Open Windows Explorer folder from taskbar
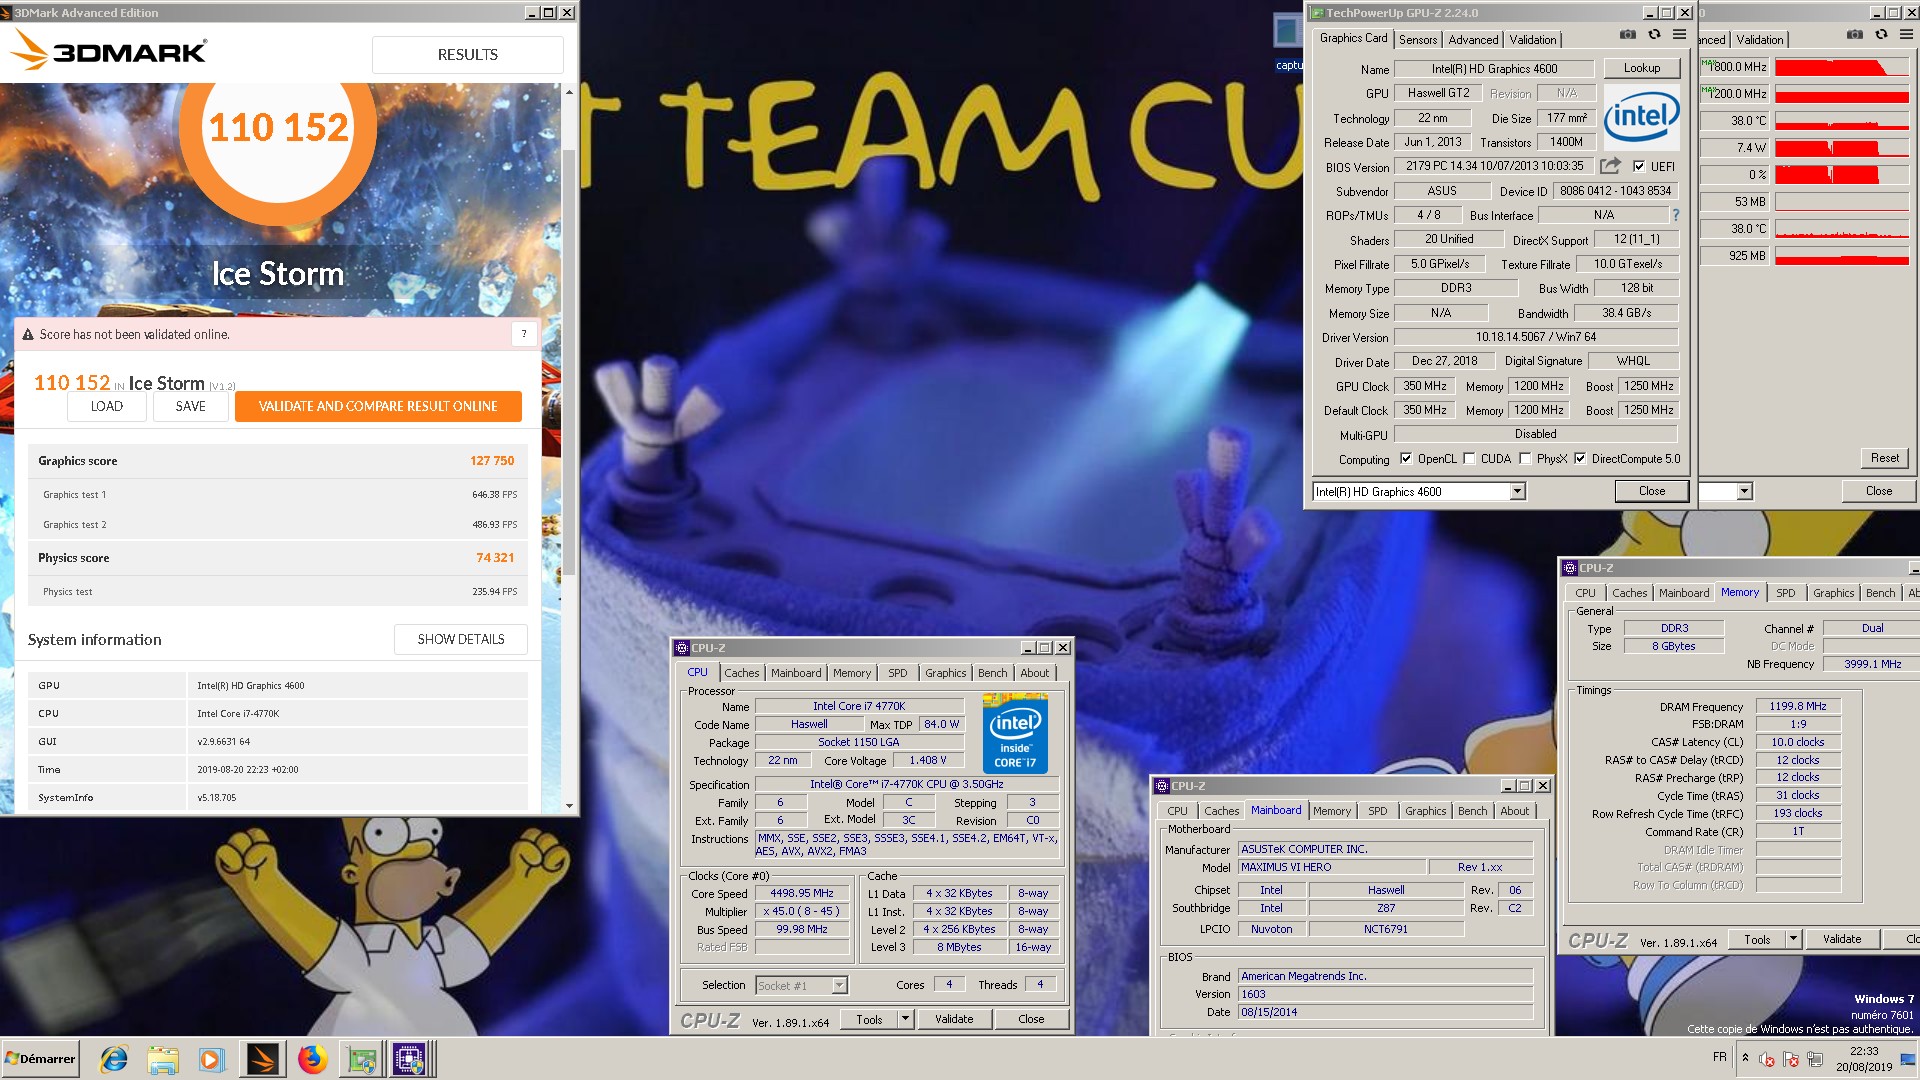The width and height of the screenshot is (1920, 1080). 163,1059
